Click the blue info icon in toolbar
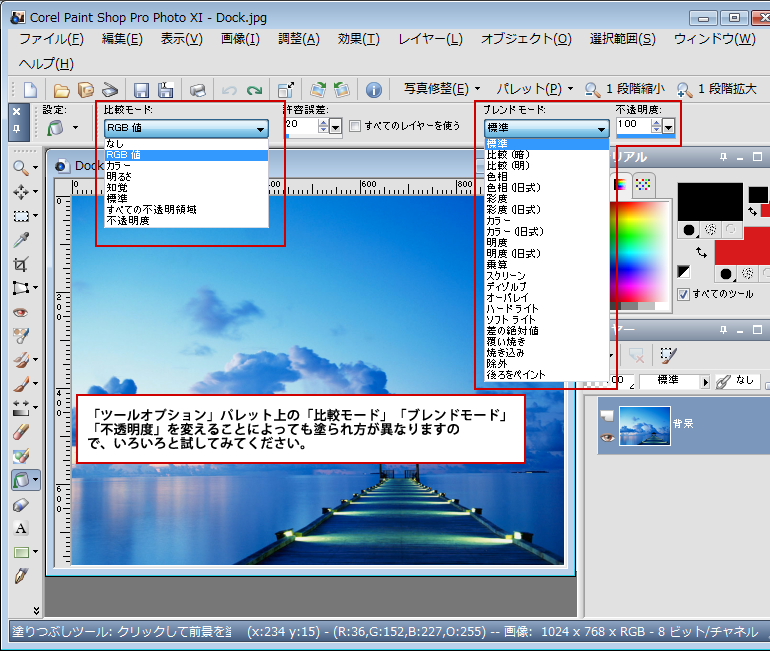The width and height of the screenshot is (770, 651). coord(374,90)
